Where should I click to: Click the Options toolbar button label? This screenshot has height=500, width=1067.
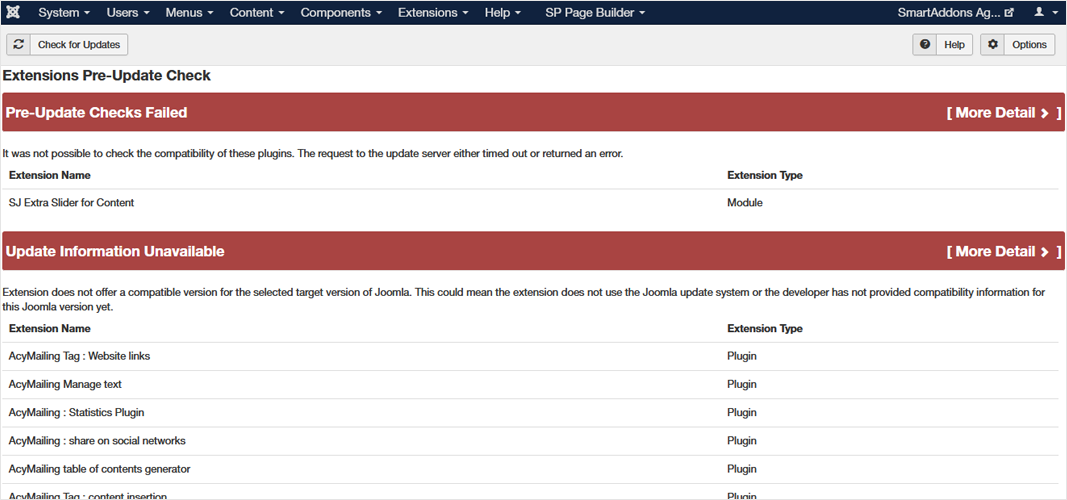point(1029,44)
